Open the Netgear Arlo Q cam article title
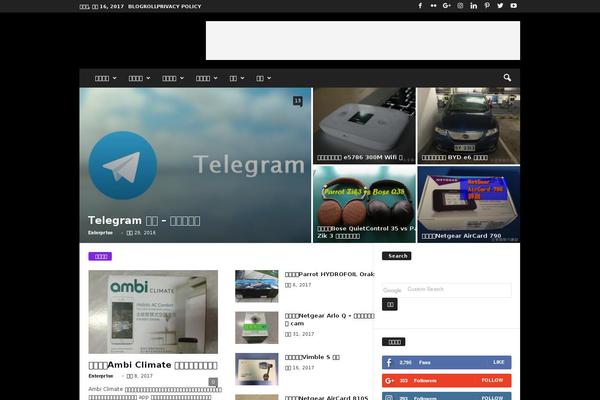Screen dimensions: 600x400 329,319
